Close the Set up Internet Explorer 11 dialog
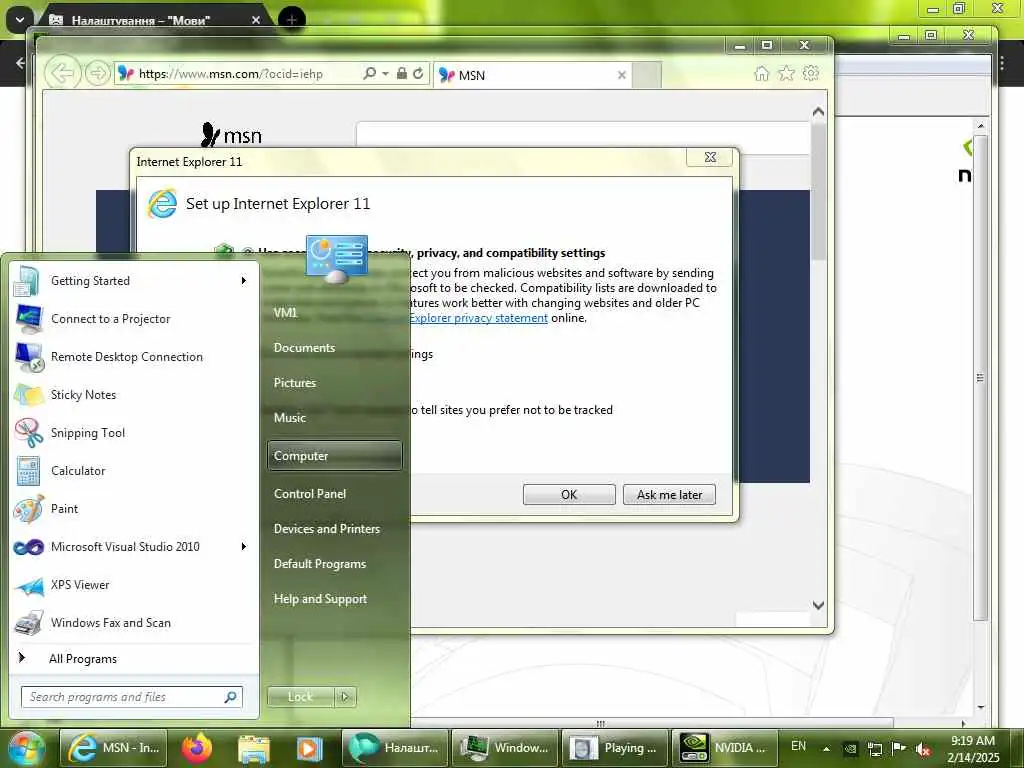 coord(710,157)
